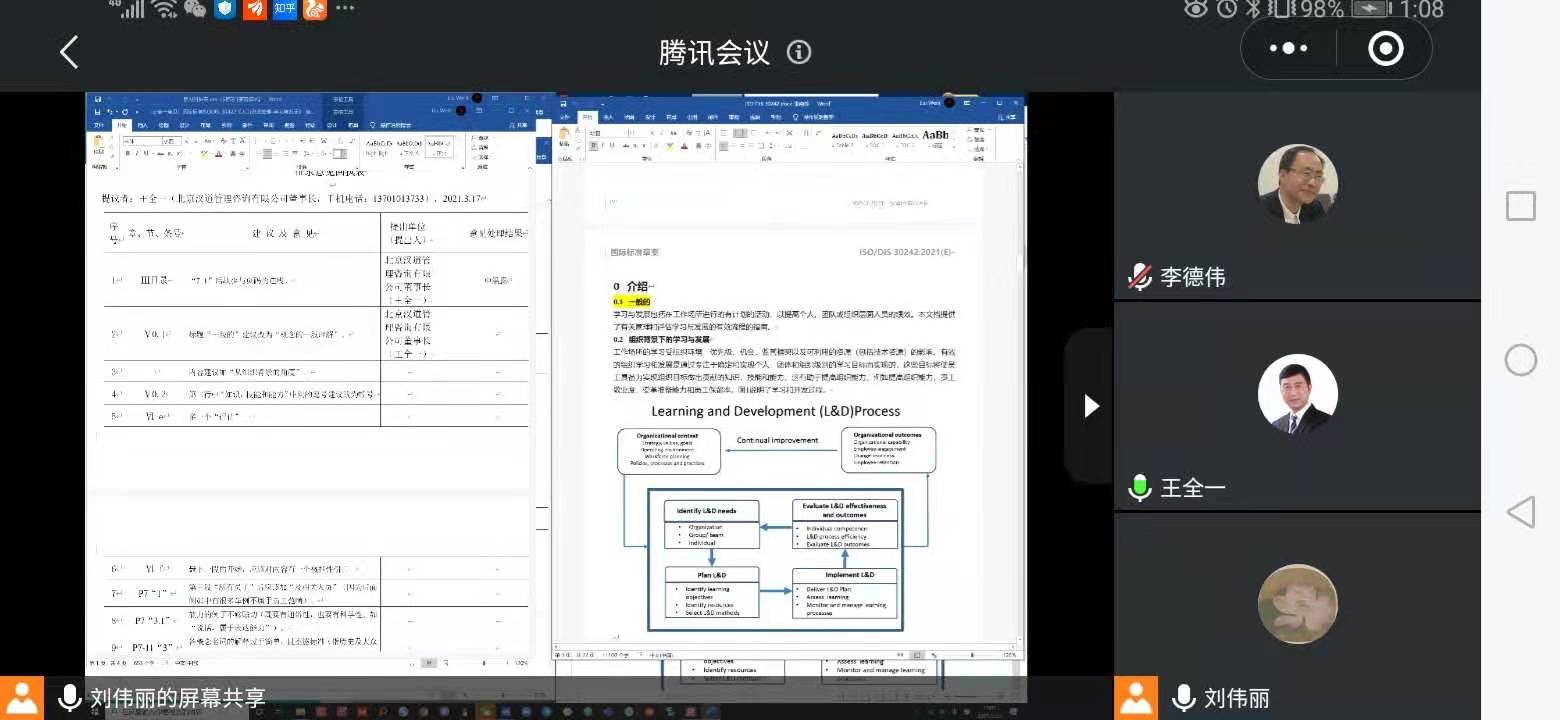Click Learning and Development (L&D)Process title
This screenshot has width=1560, height=720.
[775, 411]
